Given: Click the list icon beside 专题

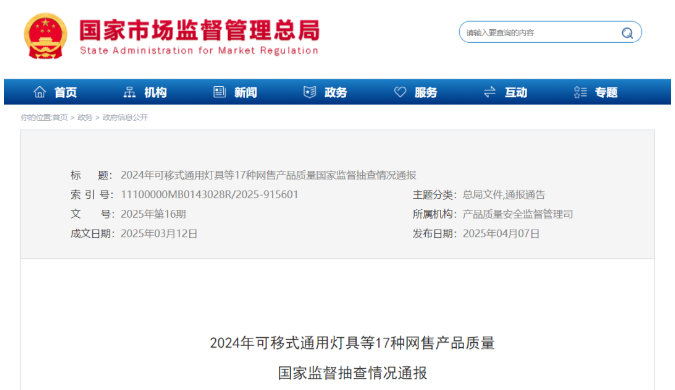Looking at the screenshot, I should click(x=580, y=92).
